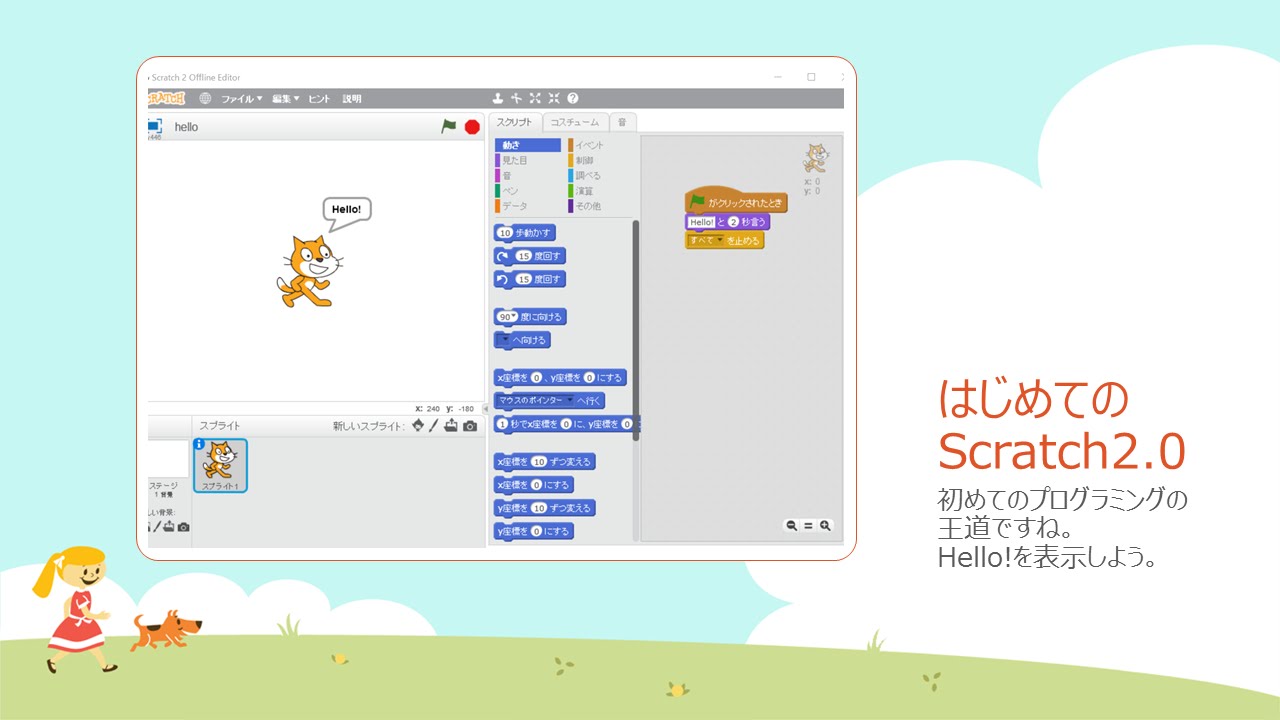Open the すべて dropdown in を止める block
Image resolution: width=1280 pixels, height=720 pixels.
706,240
